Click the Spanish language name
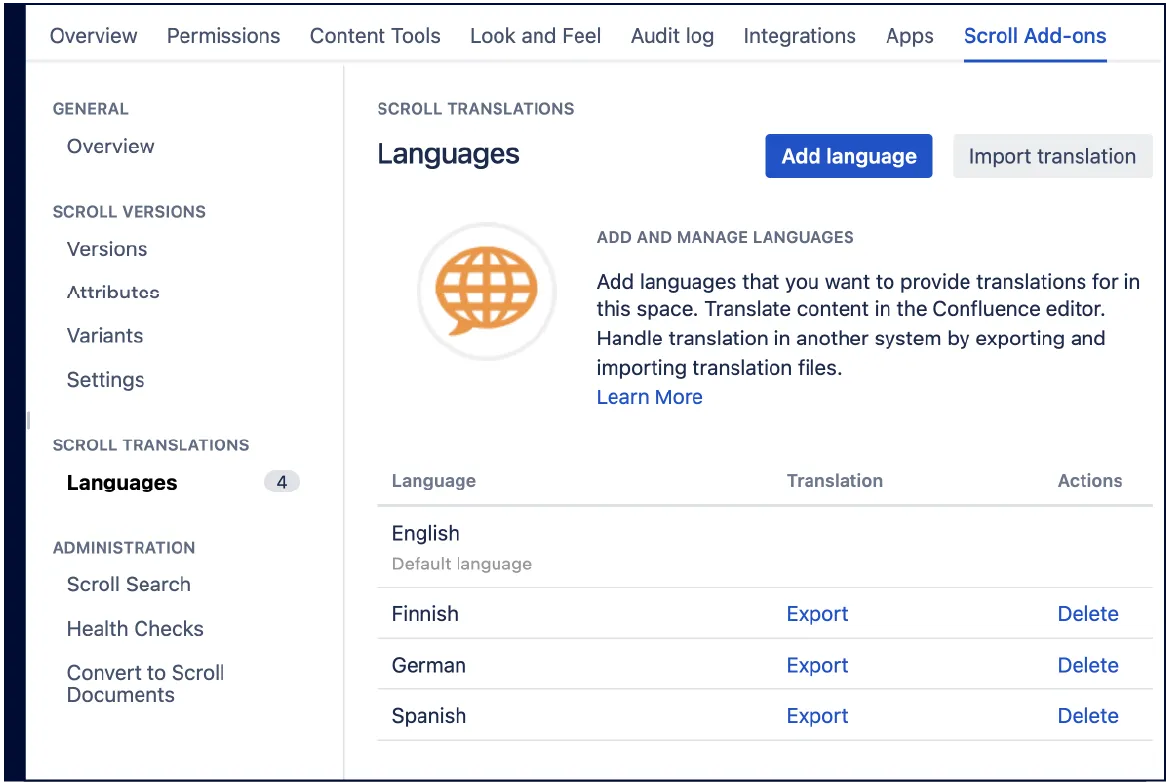Image resolution: width=1170 pixels, height=784 pixels. (x=428, y=716)
